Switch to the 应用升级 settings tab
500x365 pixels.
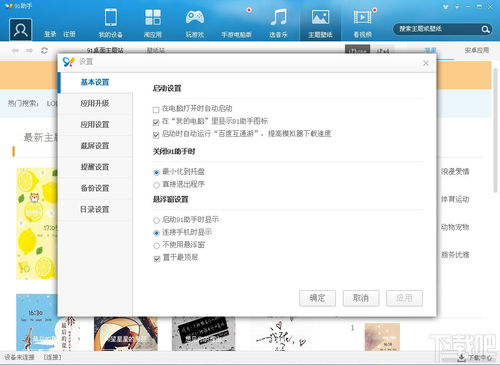pos(95,103)
